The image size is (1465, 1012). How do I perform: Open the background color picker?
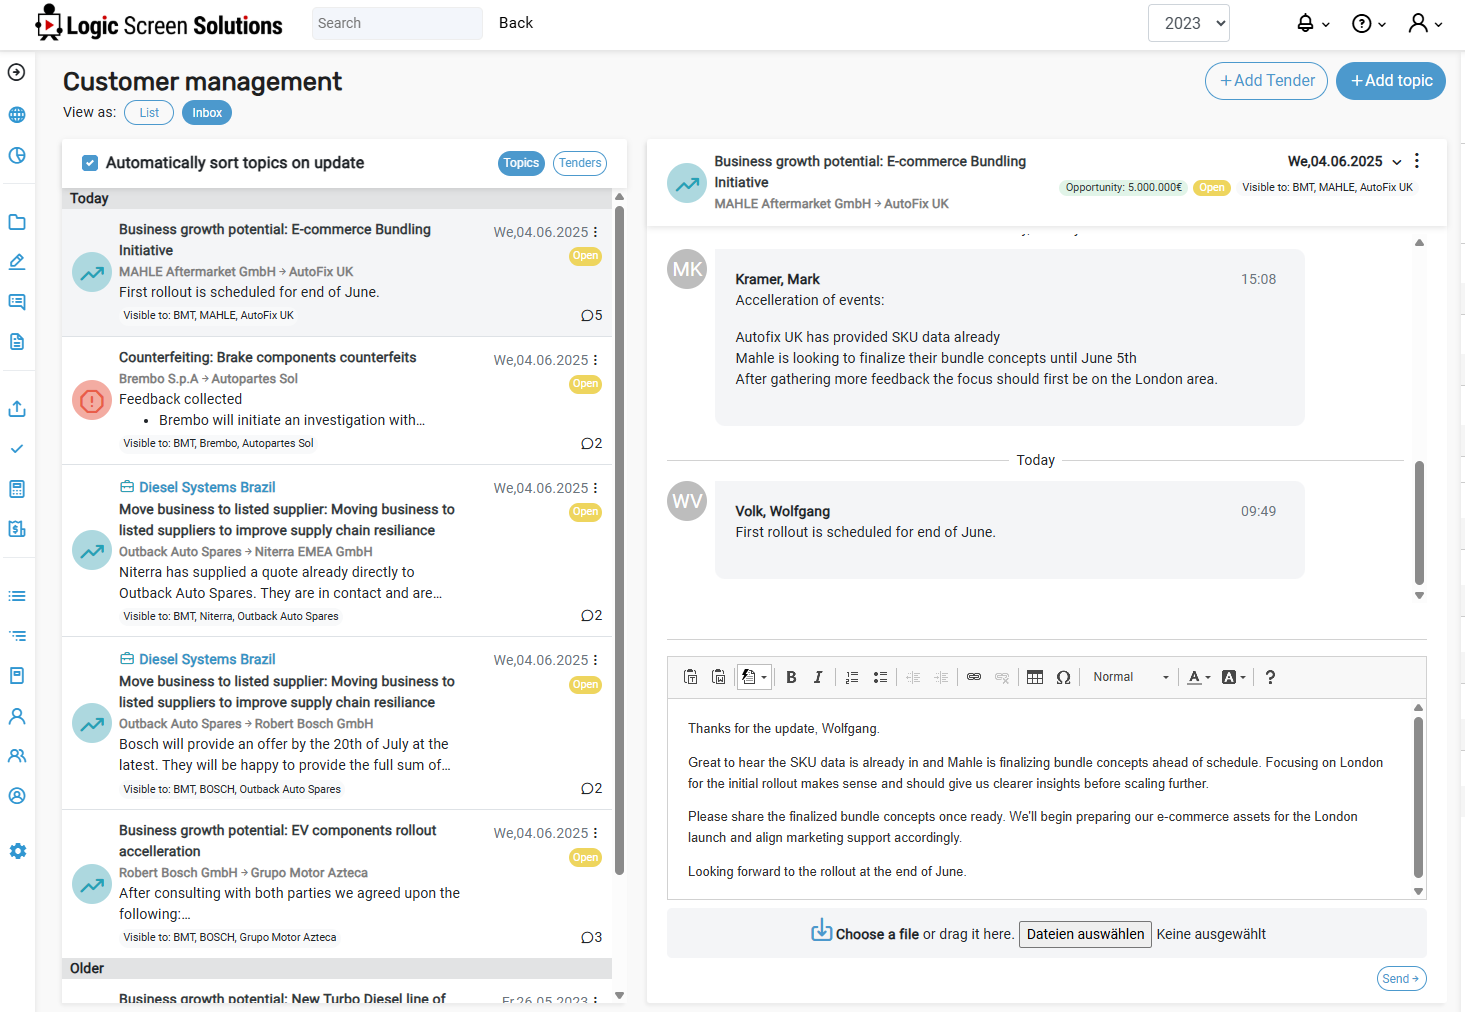pyautogui.click(x=1234, y=677)
